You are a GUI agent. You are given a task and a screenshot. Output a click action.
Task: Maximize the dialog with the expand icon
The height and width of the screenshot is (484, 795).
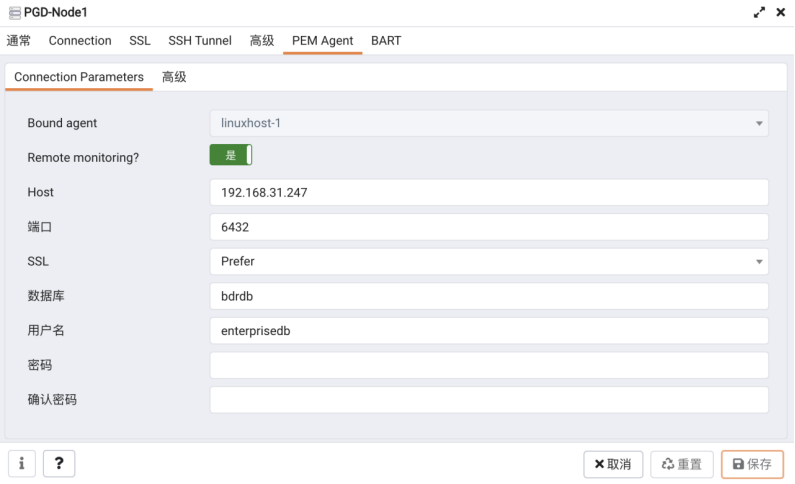pos(760,12)
